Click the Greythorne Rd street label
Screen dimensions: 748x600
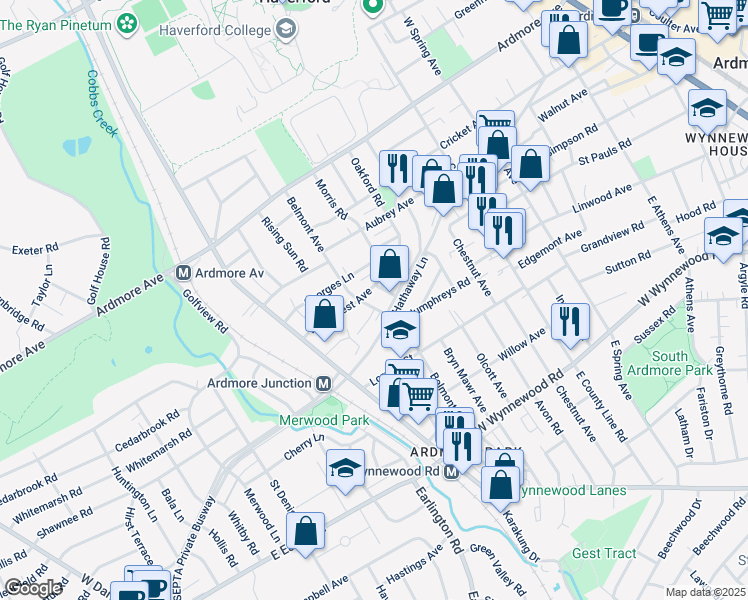[724, 380]
